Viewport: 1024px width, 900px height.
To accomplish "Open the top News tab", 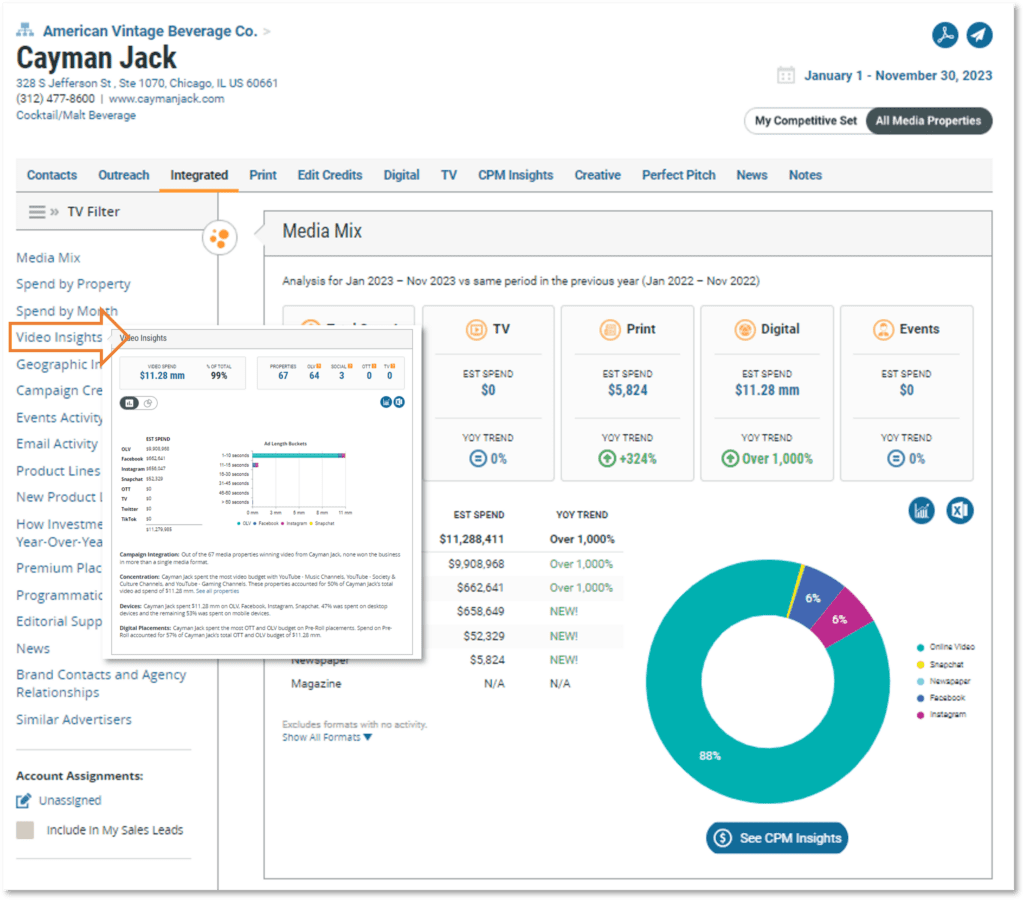I will (752, 175).
